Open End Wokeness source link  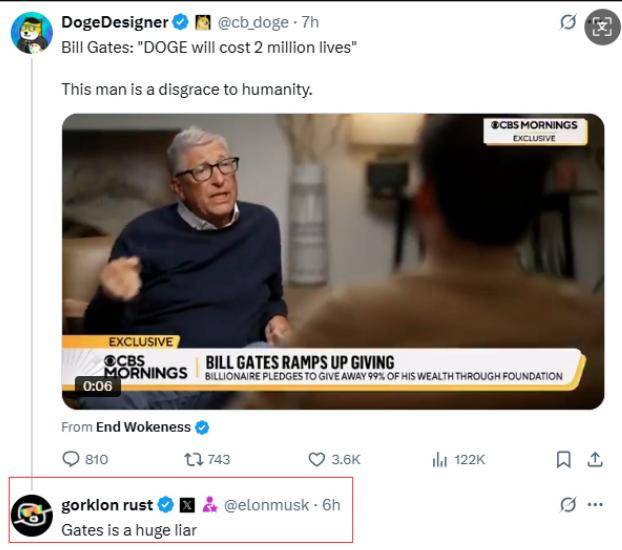(143, 427)
